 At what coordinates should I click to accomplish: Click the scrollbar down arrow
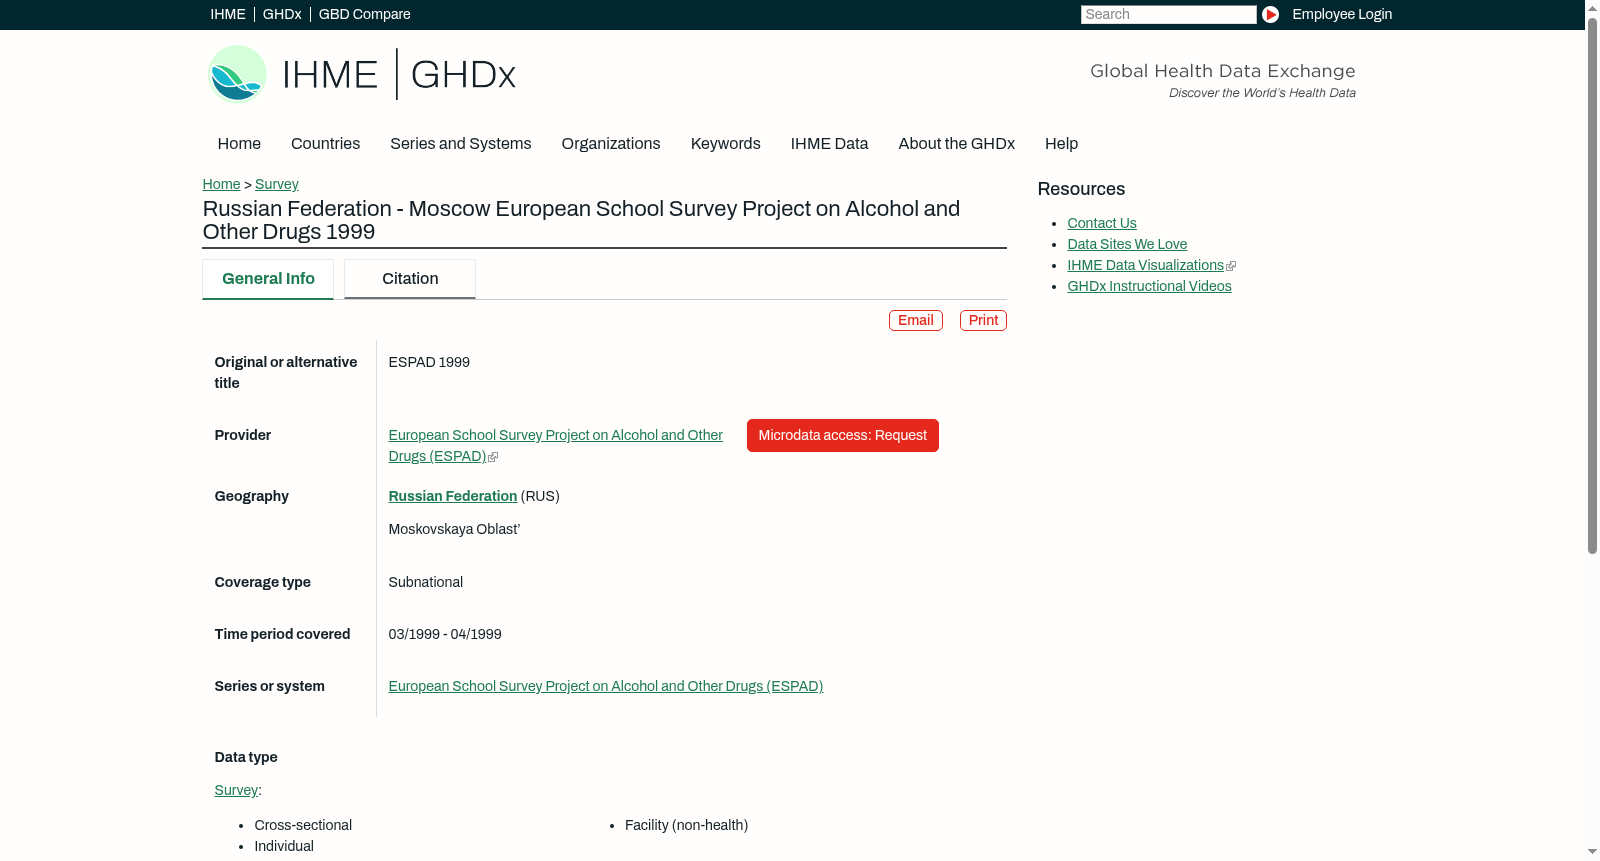(x=1592, y=853)
